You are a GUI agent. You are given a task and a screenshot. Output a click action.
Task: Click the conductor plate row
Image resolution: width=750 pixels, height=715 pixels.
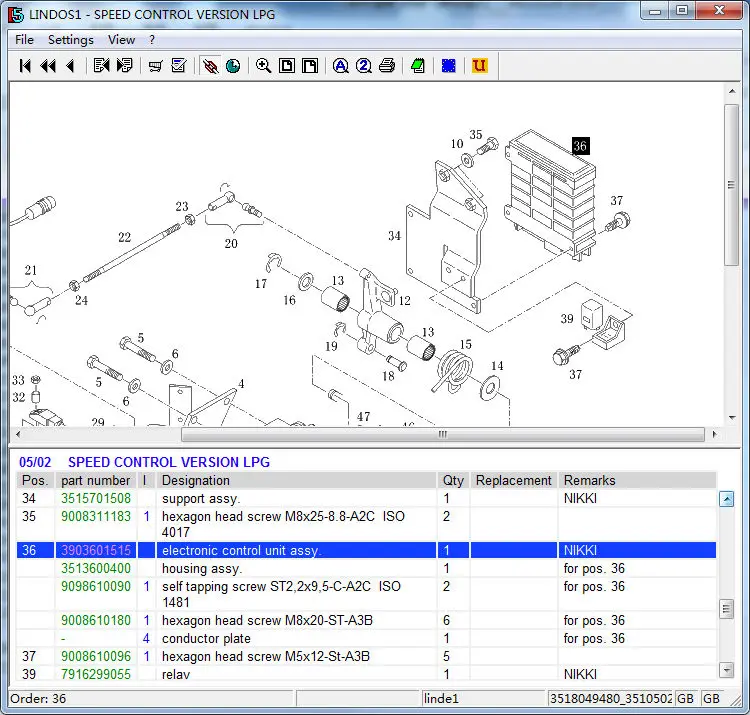pos(366,638)
